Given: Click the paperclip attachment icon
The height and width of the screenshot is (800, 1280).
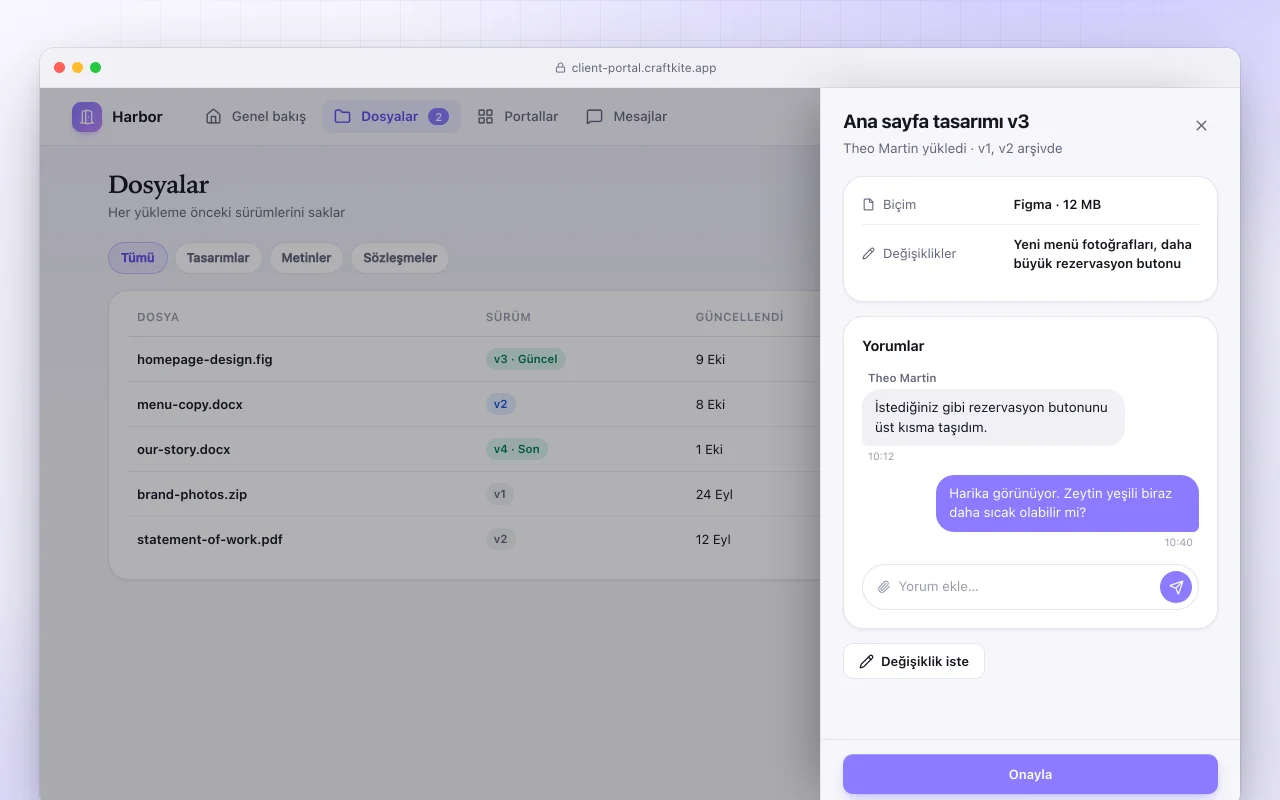Looking at the screenshot, I should pos(884,587).
